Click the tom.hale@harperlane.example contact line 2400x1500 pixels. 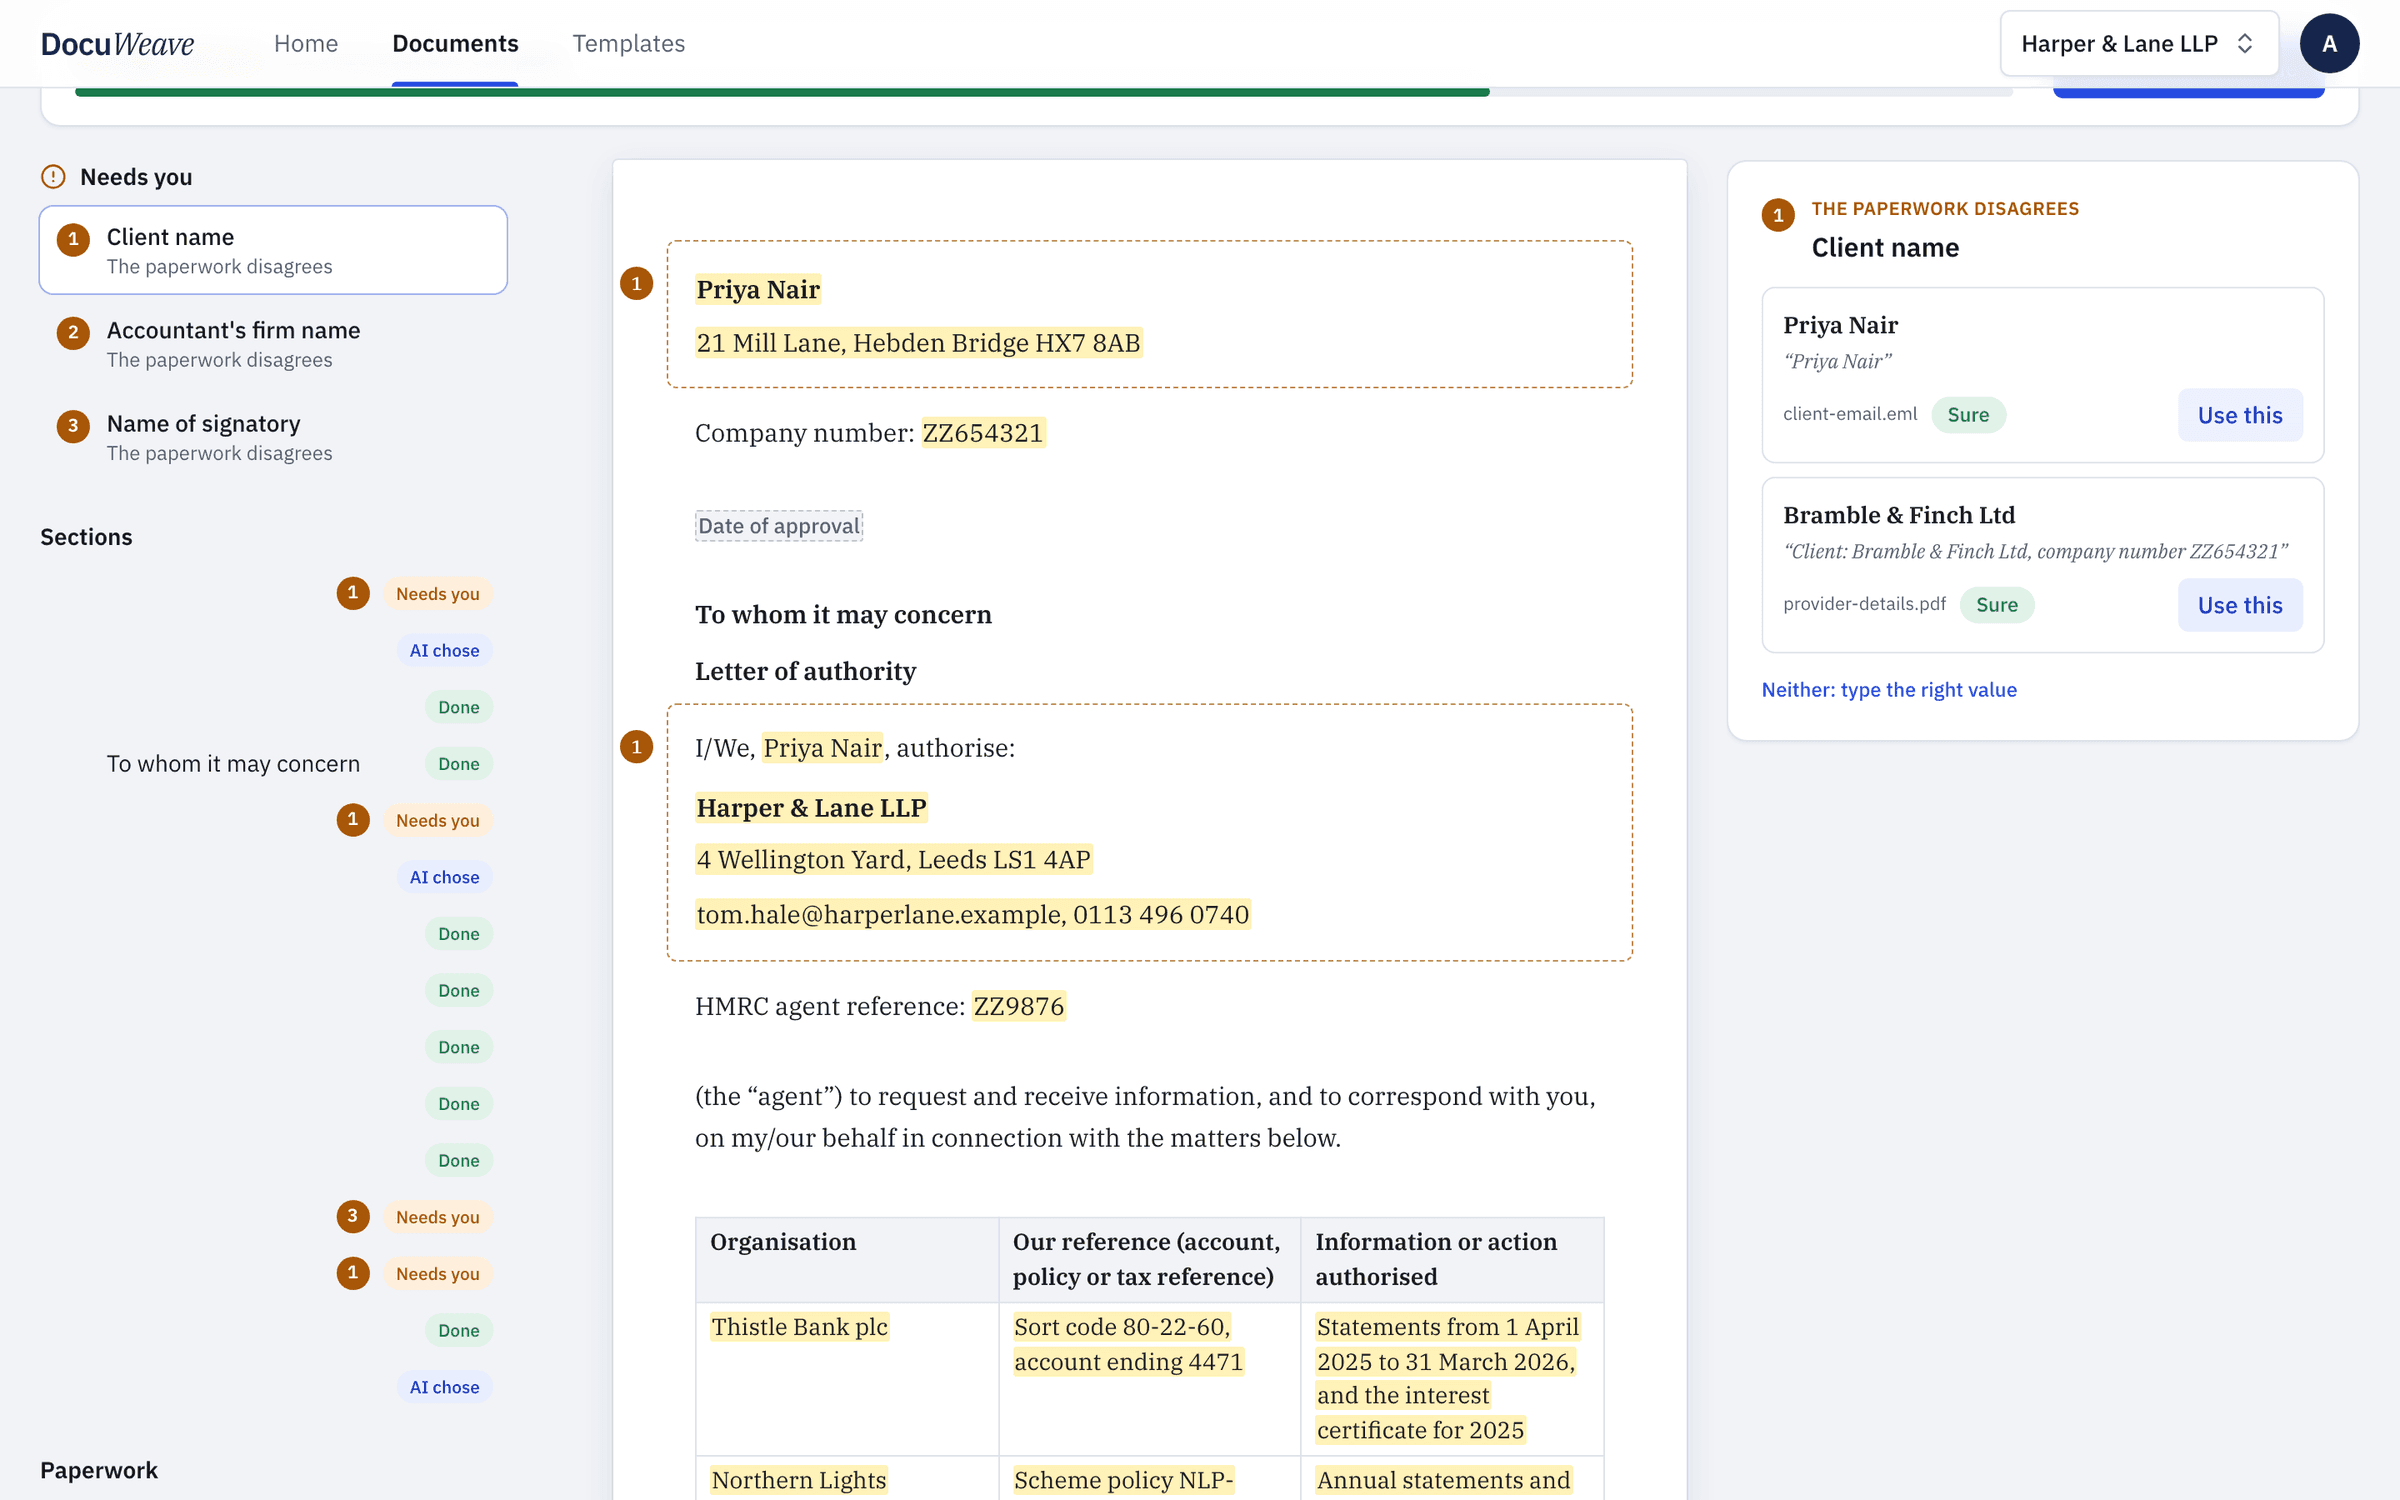[x=972, y=914]
